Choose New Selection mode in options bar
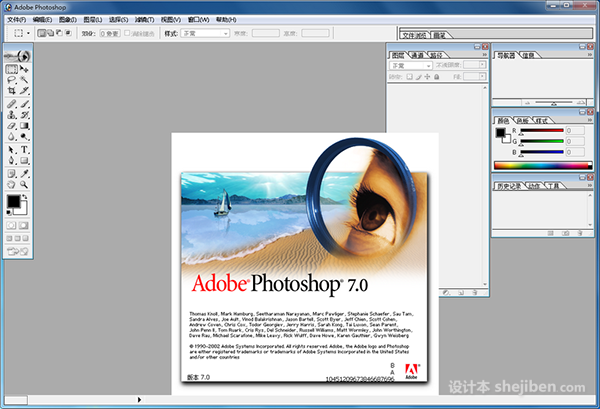 pyautogui.click(x=41, y=33)
